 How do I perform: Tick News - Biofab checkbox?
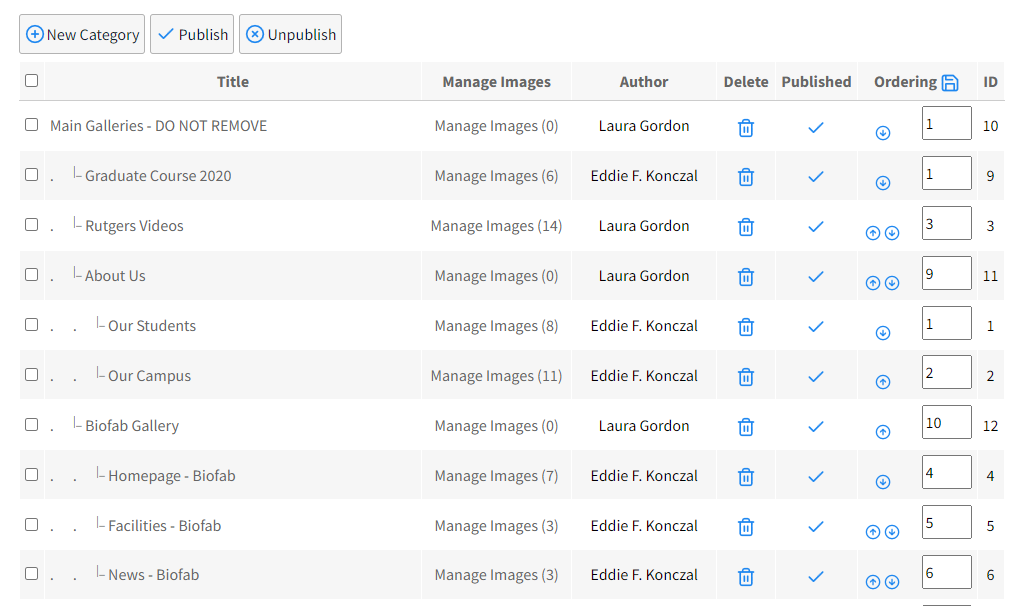coord(31,573)
